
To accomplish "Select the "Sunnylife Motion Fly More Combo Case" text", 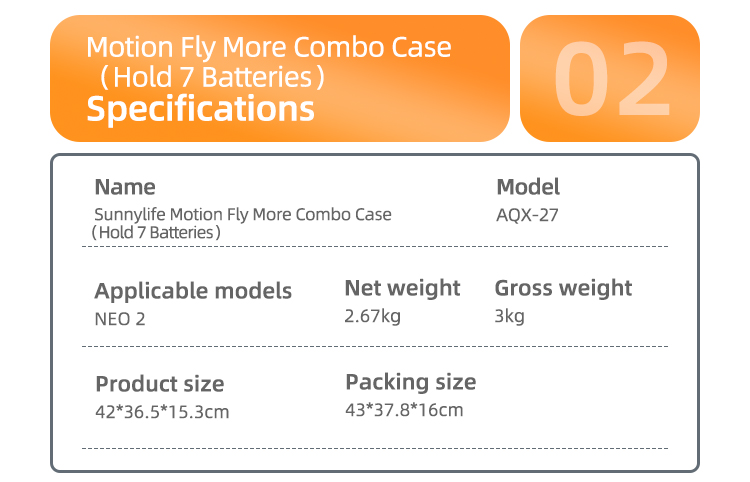I will 243,214.
